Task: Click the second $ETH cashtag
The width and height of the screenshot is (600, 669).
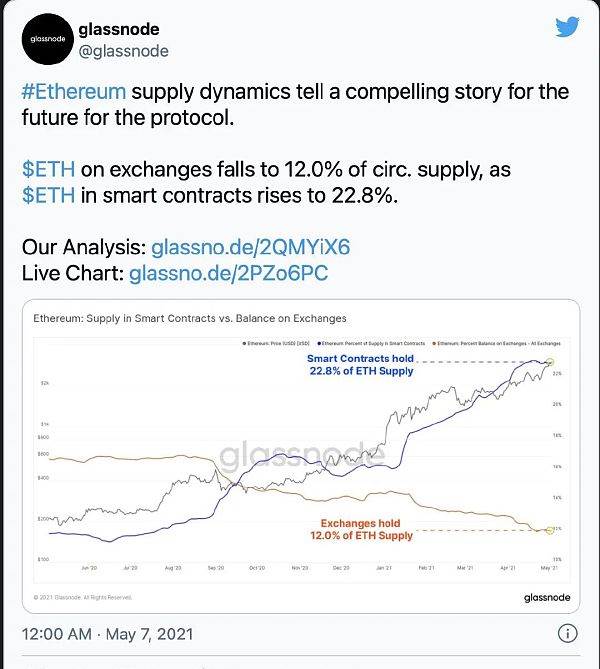Action: point(49,195)
